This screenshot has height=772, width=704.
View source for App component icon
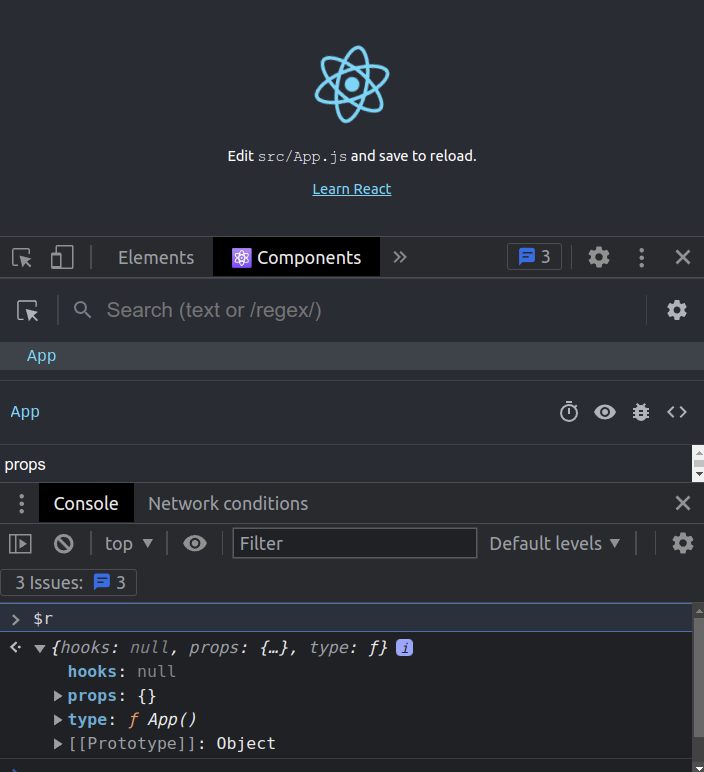pyautogui.click(x=677, y=412)
